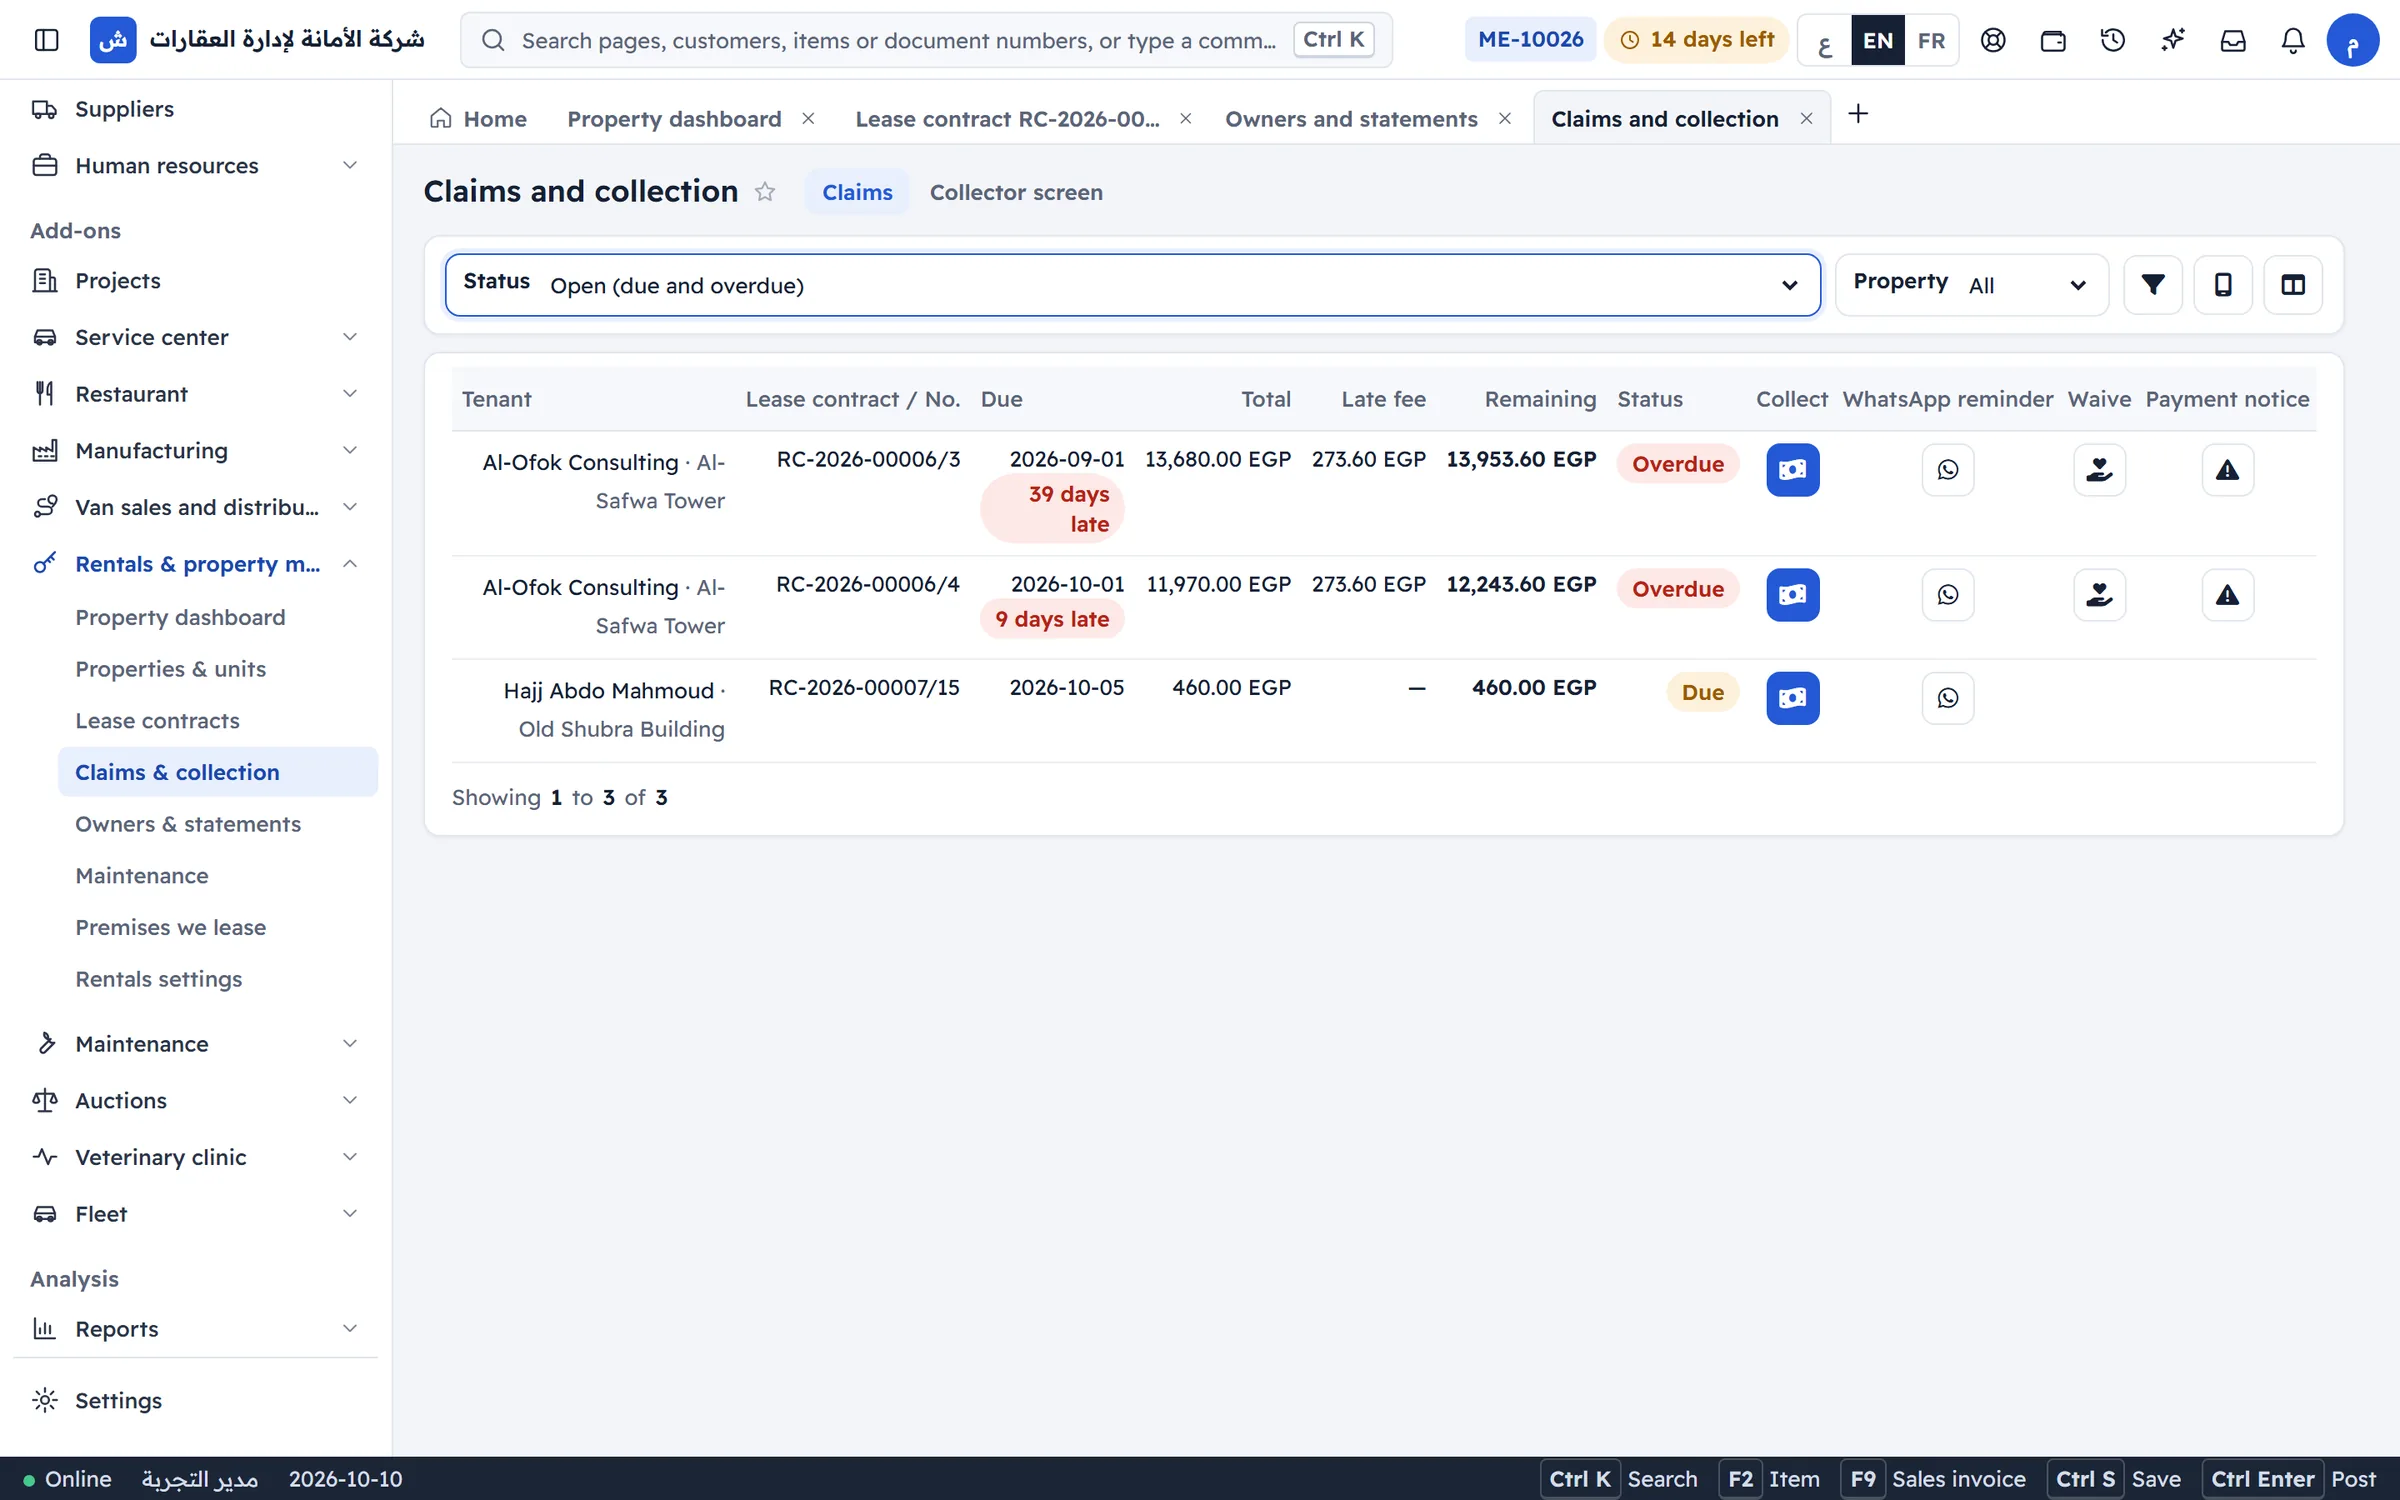Favorite the Claims and collection page star
Image resolution: width=2400 pixels, height=1500 pixels.
765,191
